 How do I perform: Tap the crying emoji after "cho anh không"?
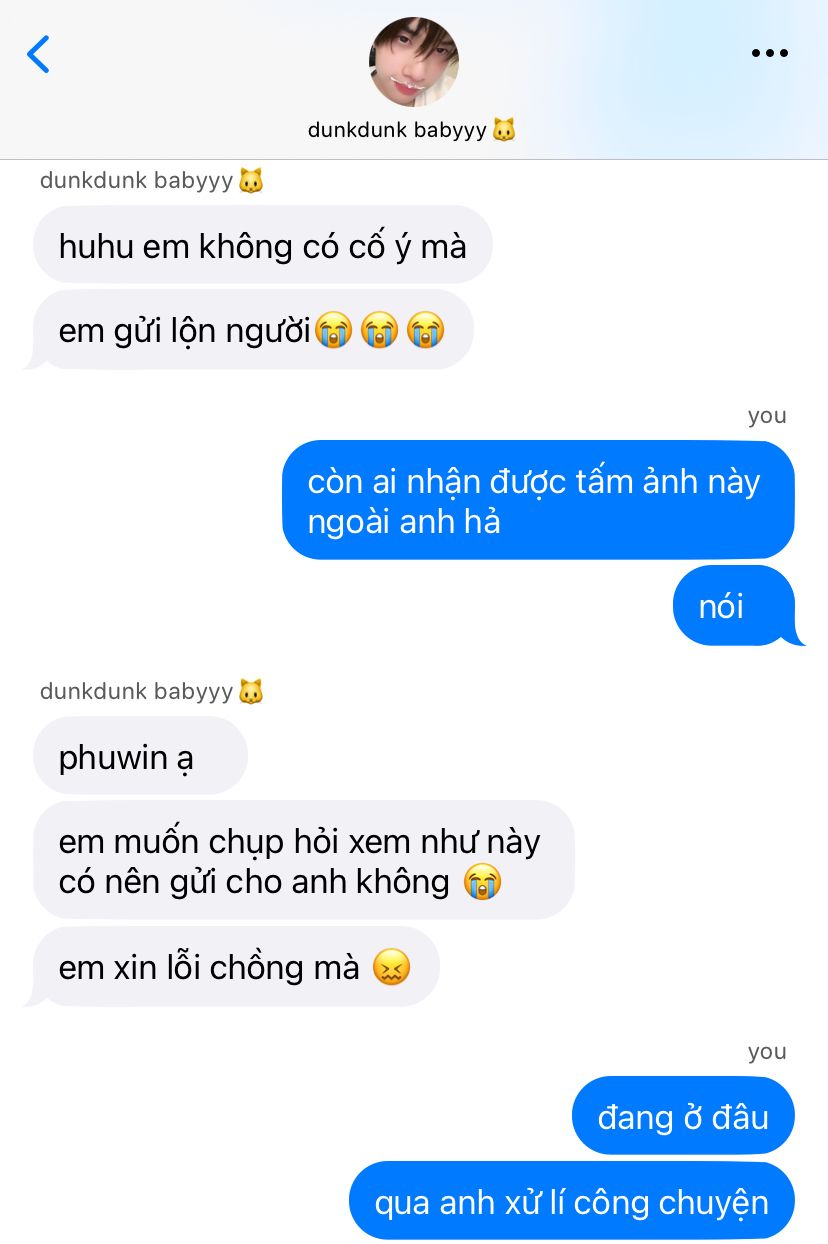(x=483, y=882)
